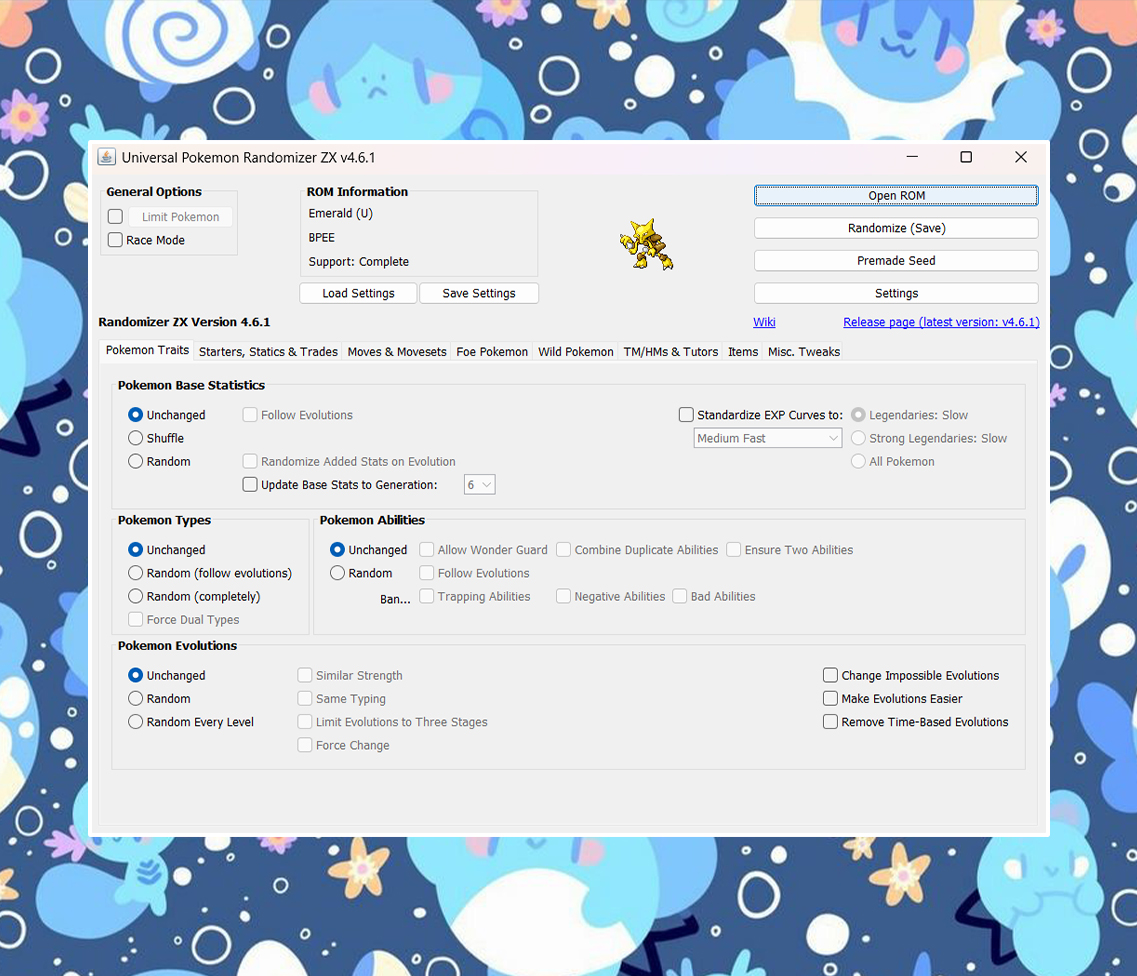This screenshot has height=976, width=1137.
Task: Click the Premade Seed button
Action: tap(895, 260)
